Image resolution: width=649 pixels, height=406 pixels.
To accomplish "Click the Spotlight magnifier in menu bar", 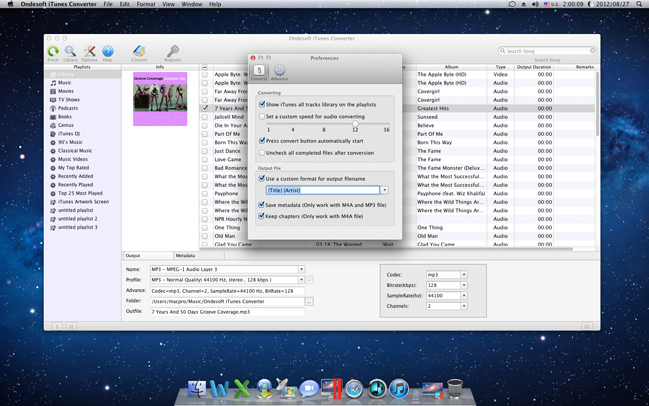I will [640, 4].
